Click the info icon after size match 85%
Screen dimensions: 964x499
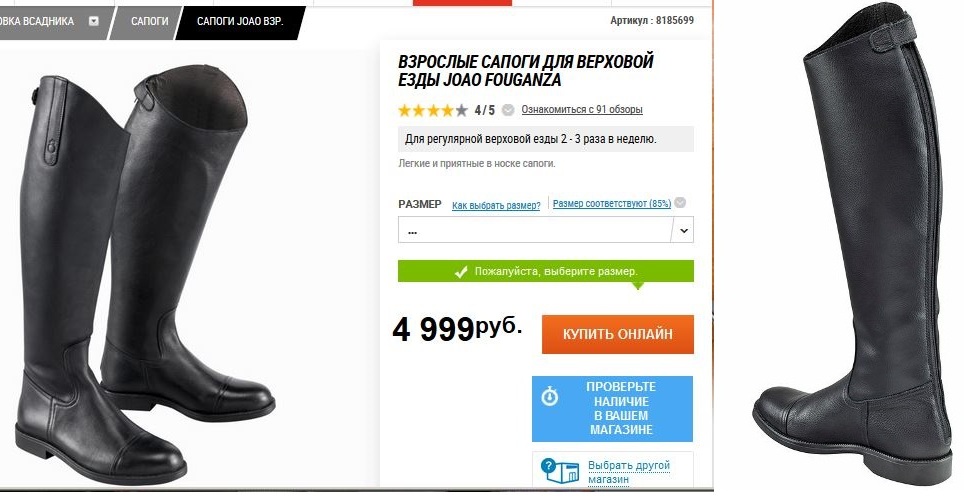[680, 203]
